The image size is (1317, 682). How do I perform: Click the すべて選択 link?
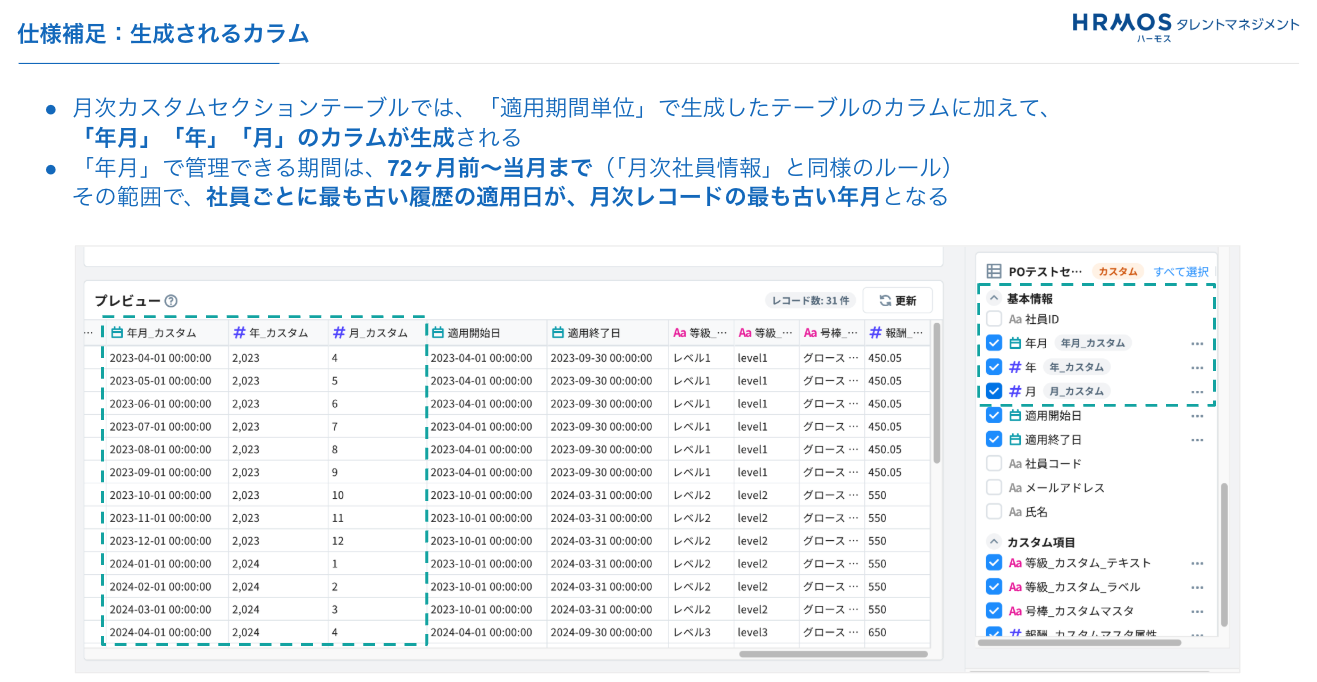click(x=1180, y=271)
